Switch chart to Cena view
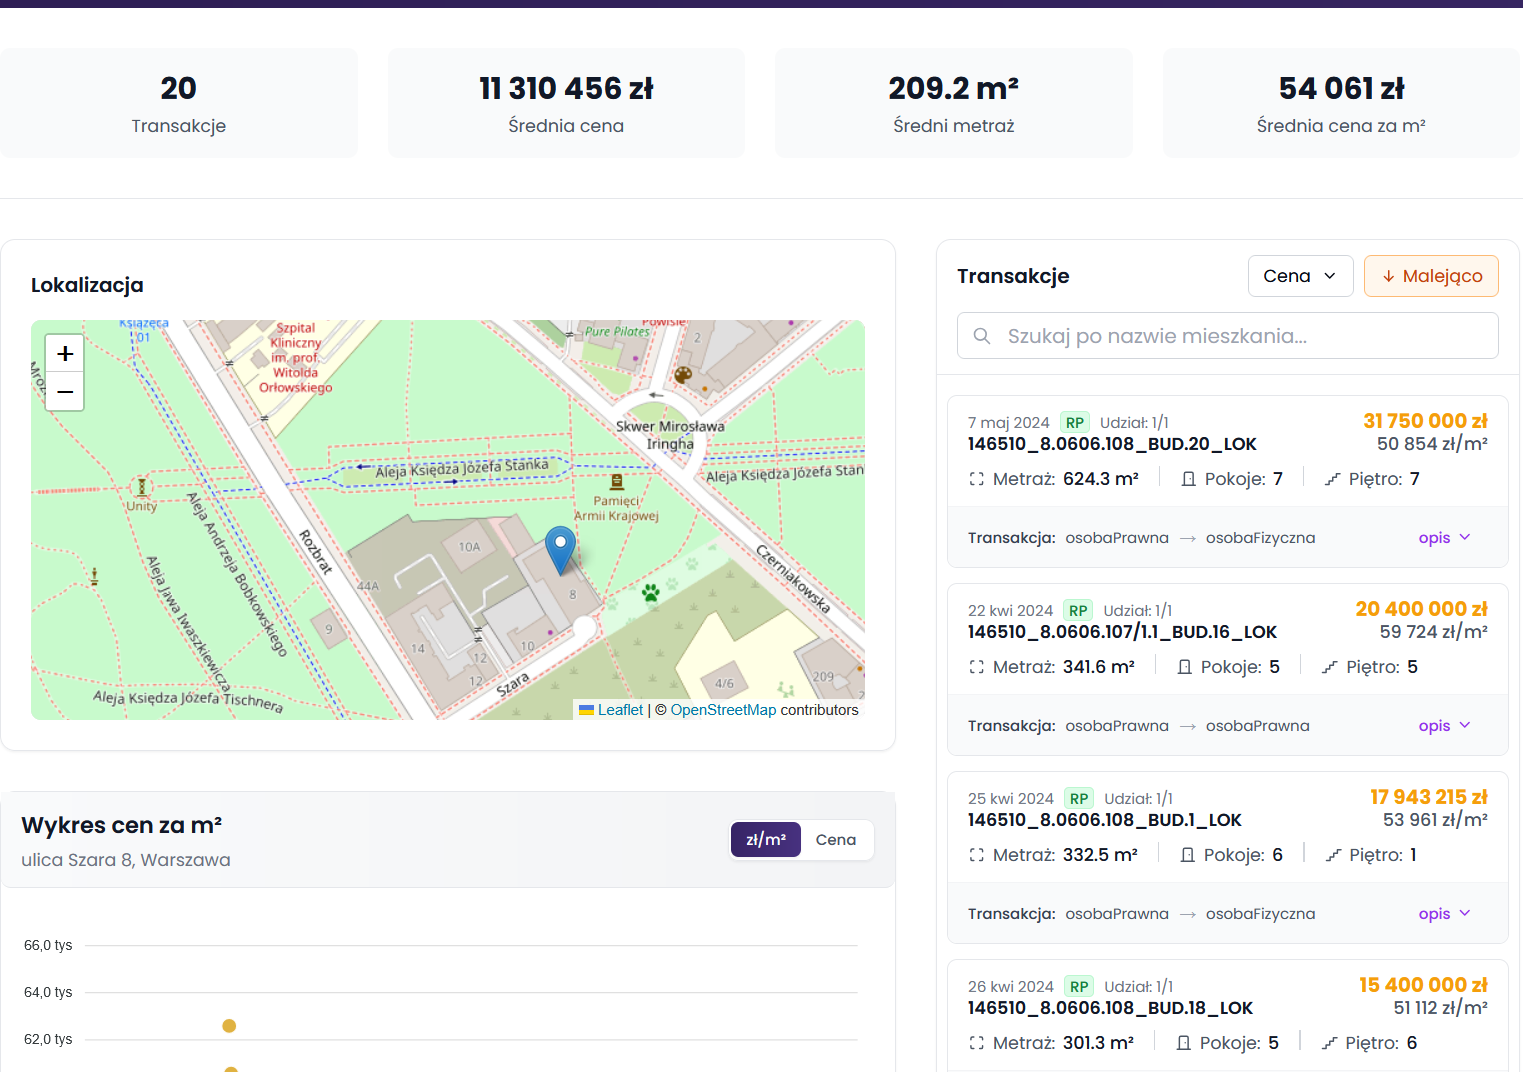This screenshot has height=1072, width=1523. 836,840
